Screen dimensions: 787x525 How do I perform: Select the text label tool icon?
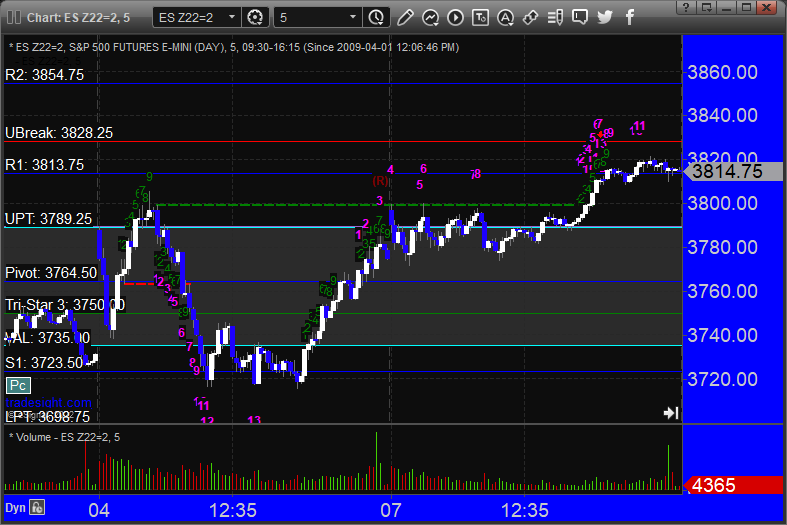tap(480, 18)
